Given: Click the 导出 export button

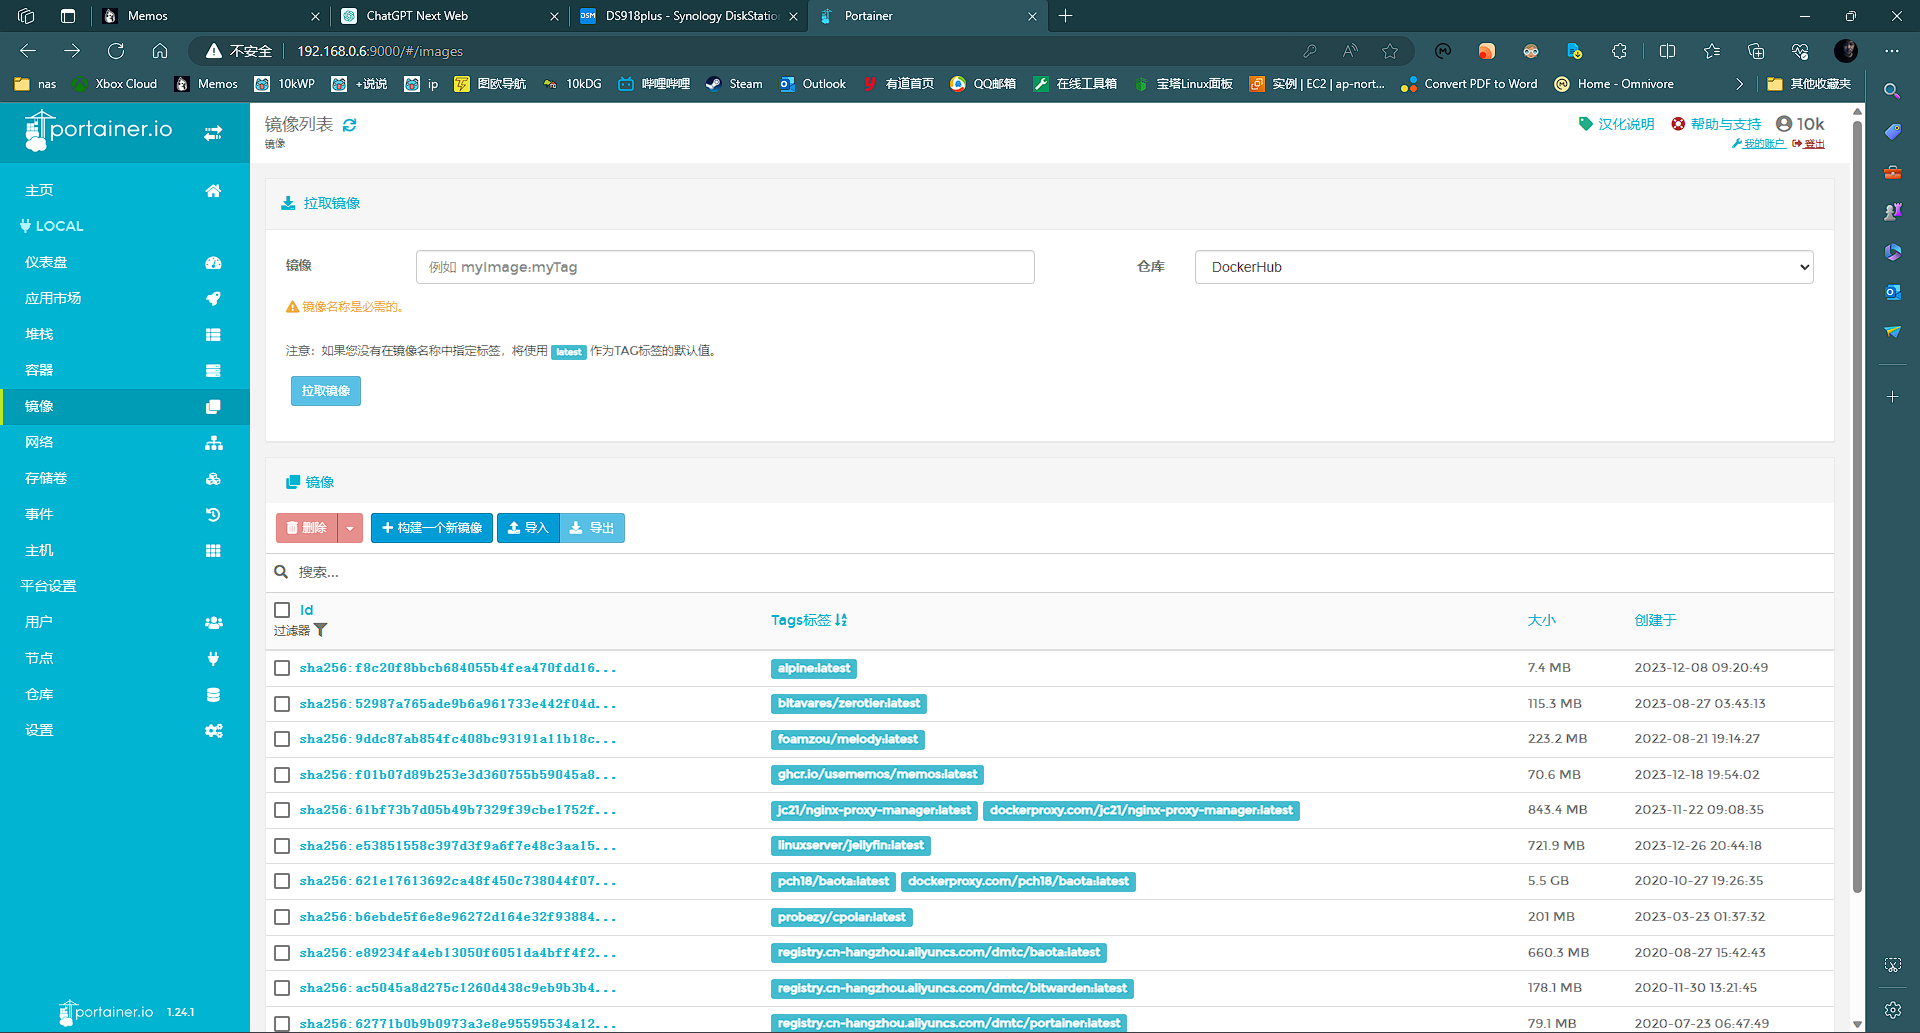Looking at the screenshot, I should point(592,528).
